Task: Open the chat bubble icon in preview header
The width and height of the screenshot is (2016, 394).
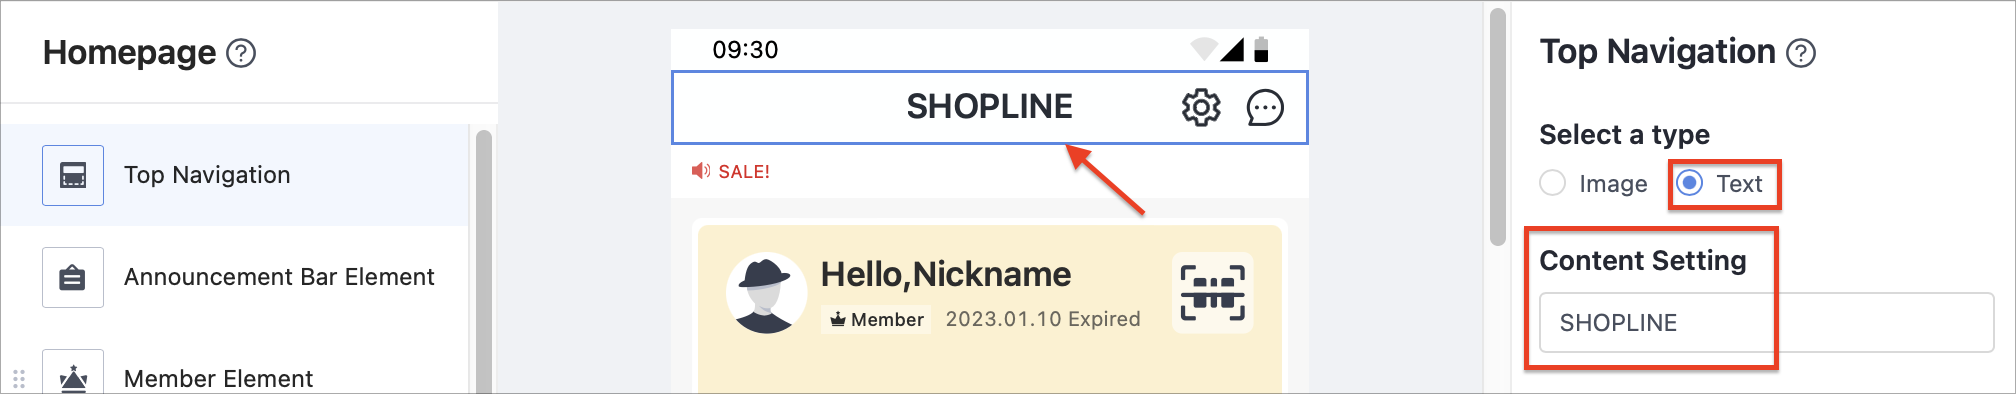Action: [1265, 107]
